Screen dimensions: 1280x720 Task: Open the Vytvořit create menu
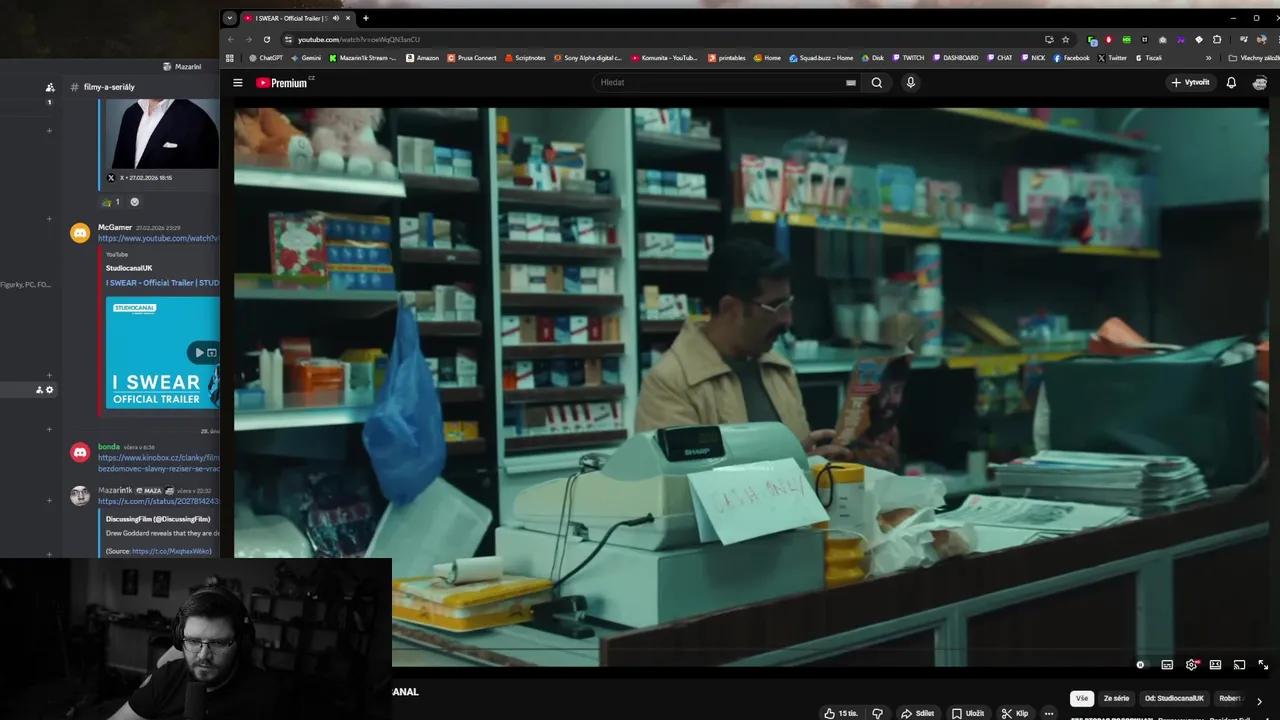(x=1190, y=83)
